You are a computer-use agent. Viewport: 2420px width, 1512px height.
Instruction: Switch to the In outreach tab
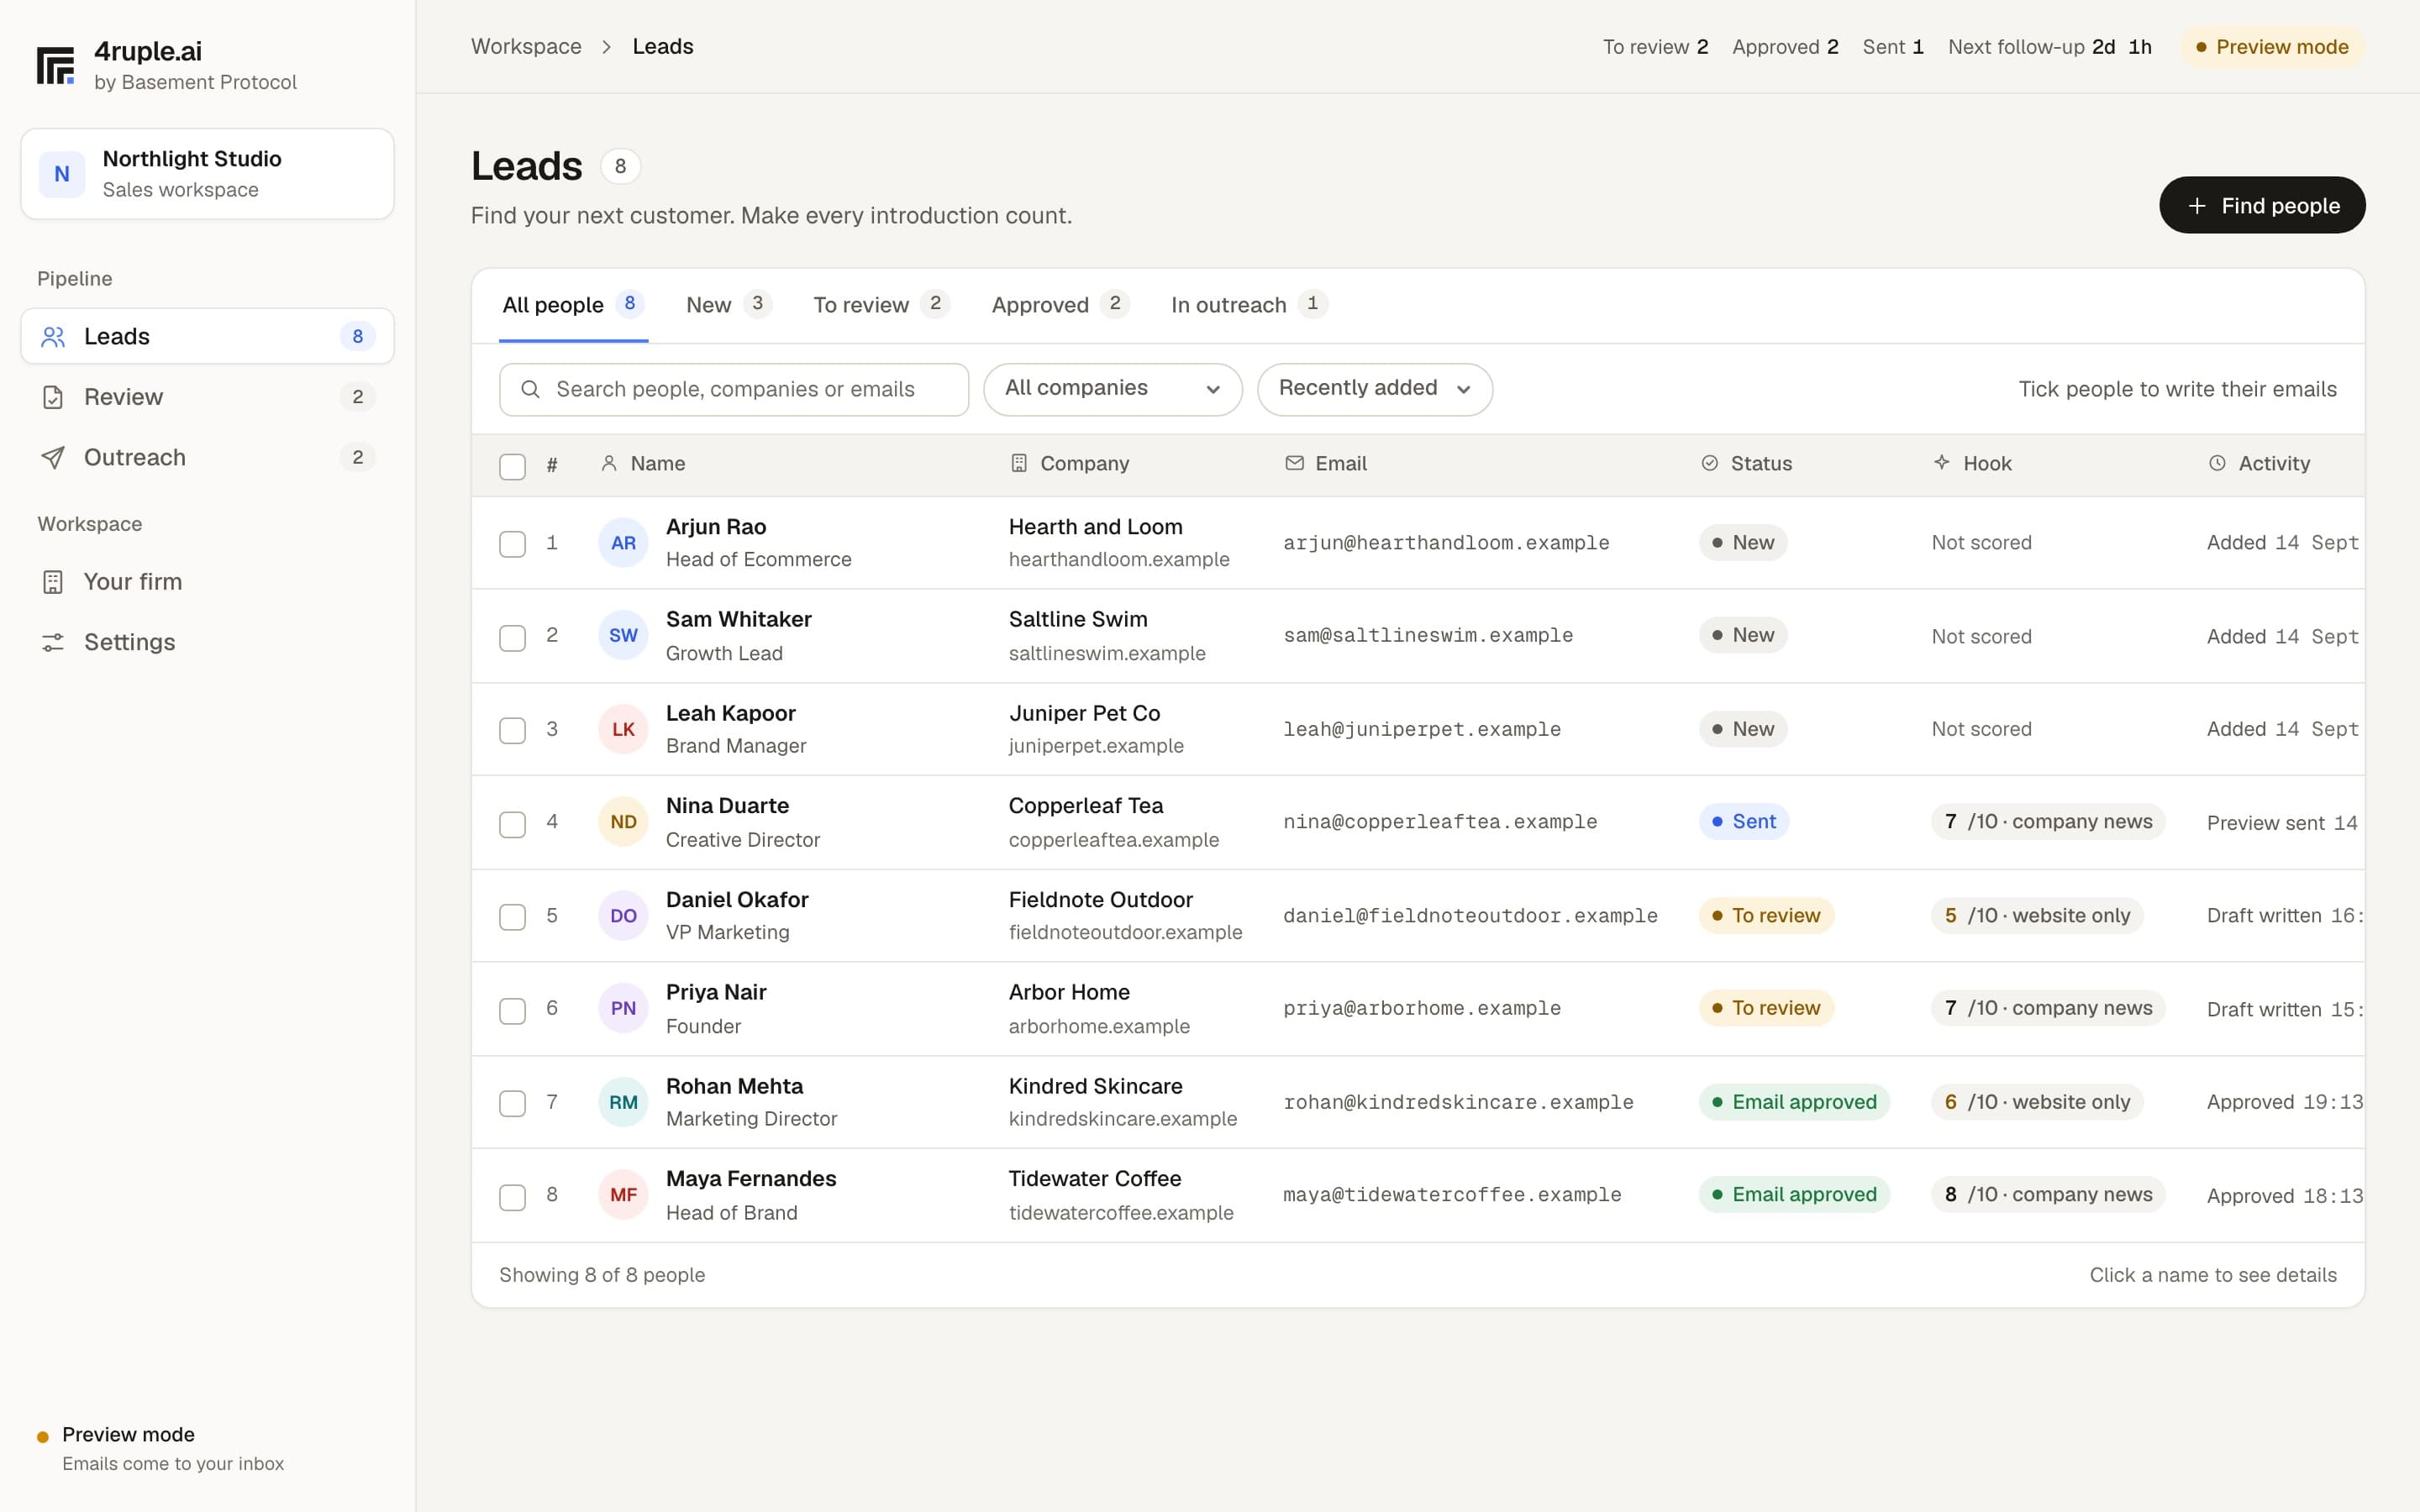point(1249,305)
